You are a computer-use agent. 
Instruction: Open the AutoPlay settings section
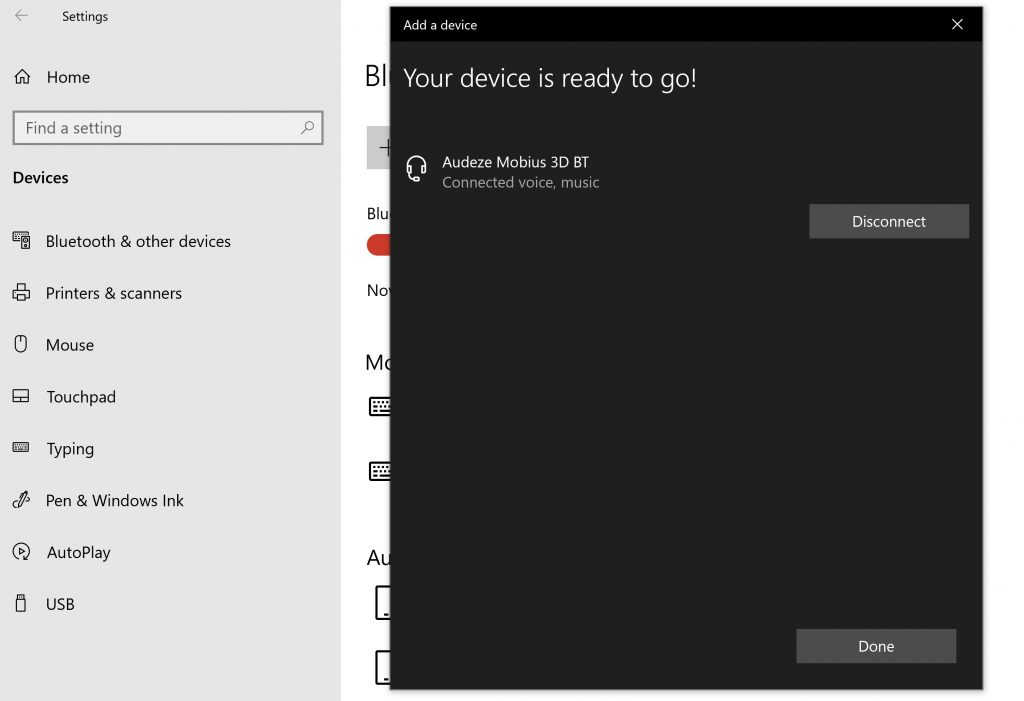pos(78,553)
